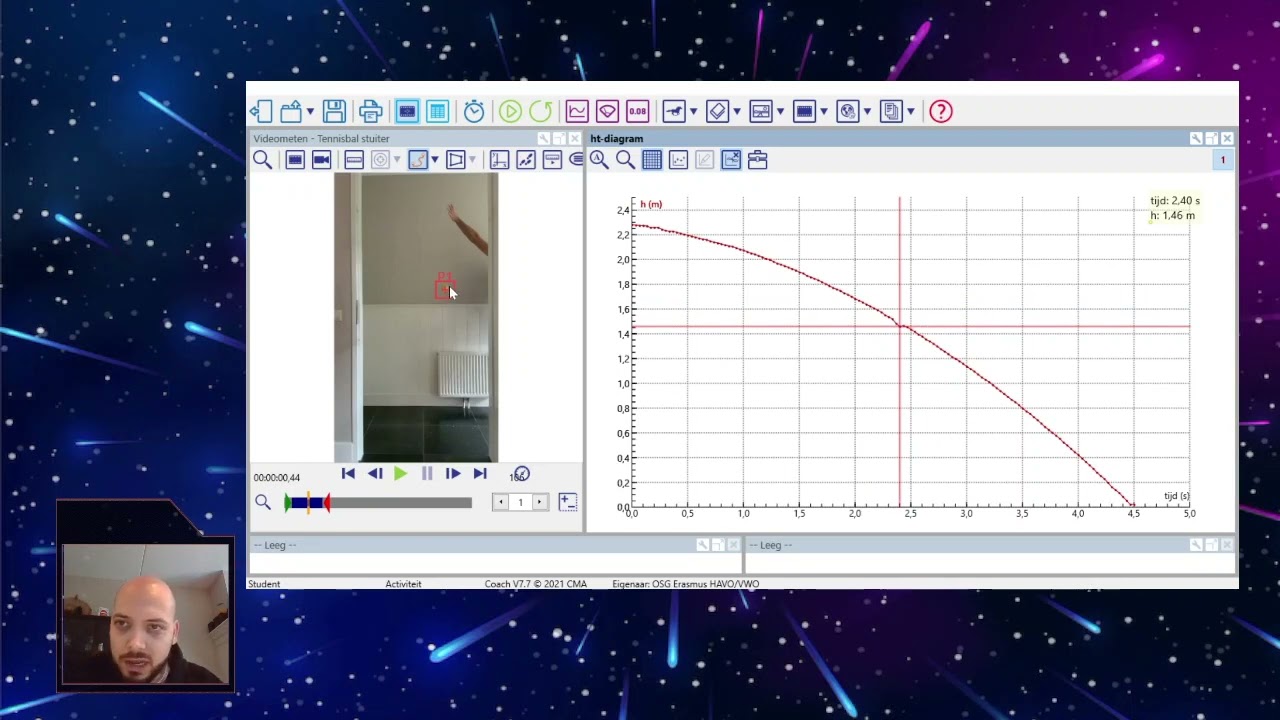Click the wrench icon in Videometen title bar
The image size is (1280, 720).
point(544,139)
